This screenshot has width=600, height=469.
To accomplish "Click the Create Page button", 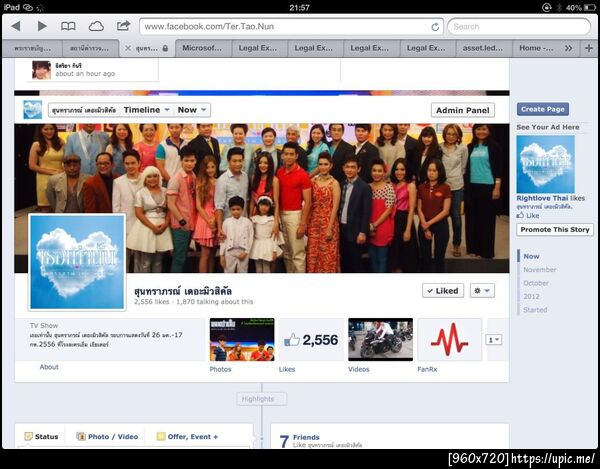I will tap(543, 109).
